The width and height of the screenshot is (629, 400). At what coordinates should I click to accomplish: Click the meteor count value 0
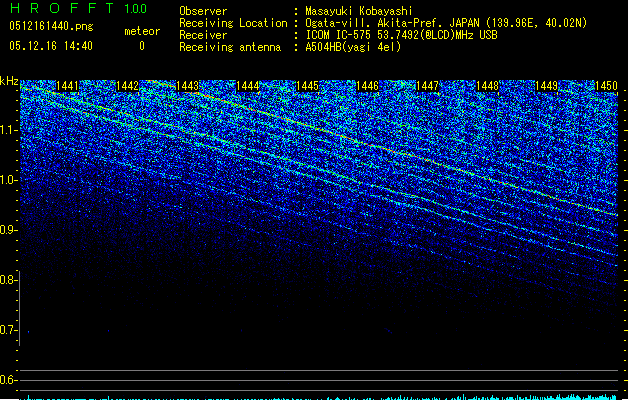pyautogui.click(x=142, y=46)
